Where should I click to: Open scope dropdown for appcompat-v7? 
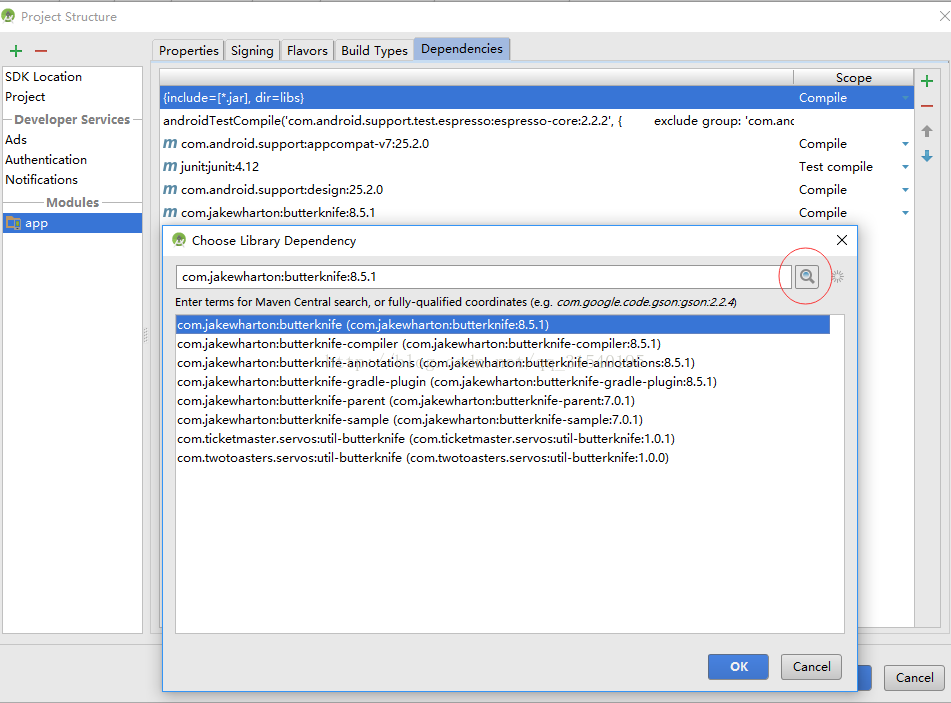point(906,144)
